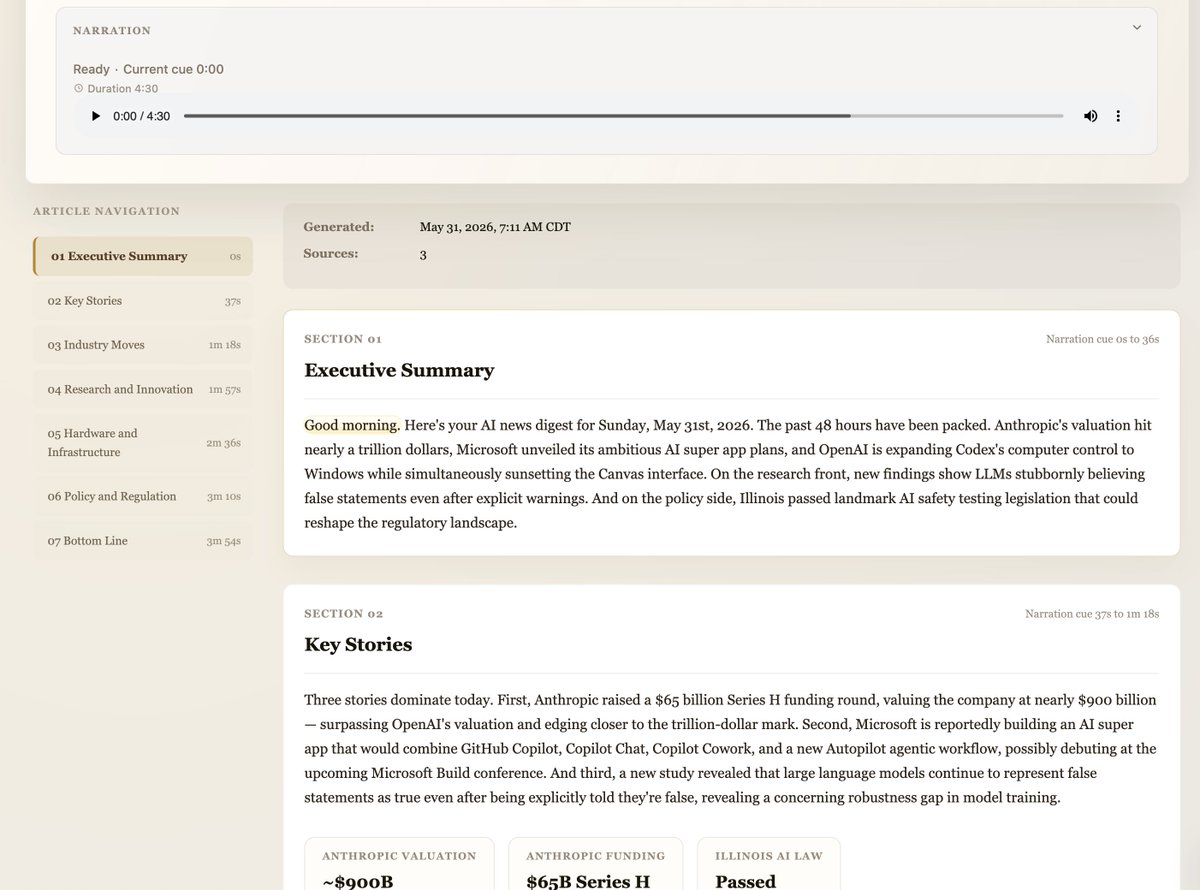Click 'Narration cue 37s to 1m 18s' label

pyautogui.click(x=1092, y=614)
